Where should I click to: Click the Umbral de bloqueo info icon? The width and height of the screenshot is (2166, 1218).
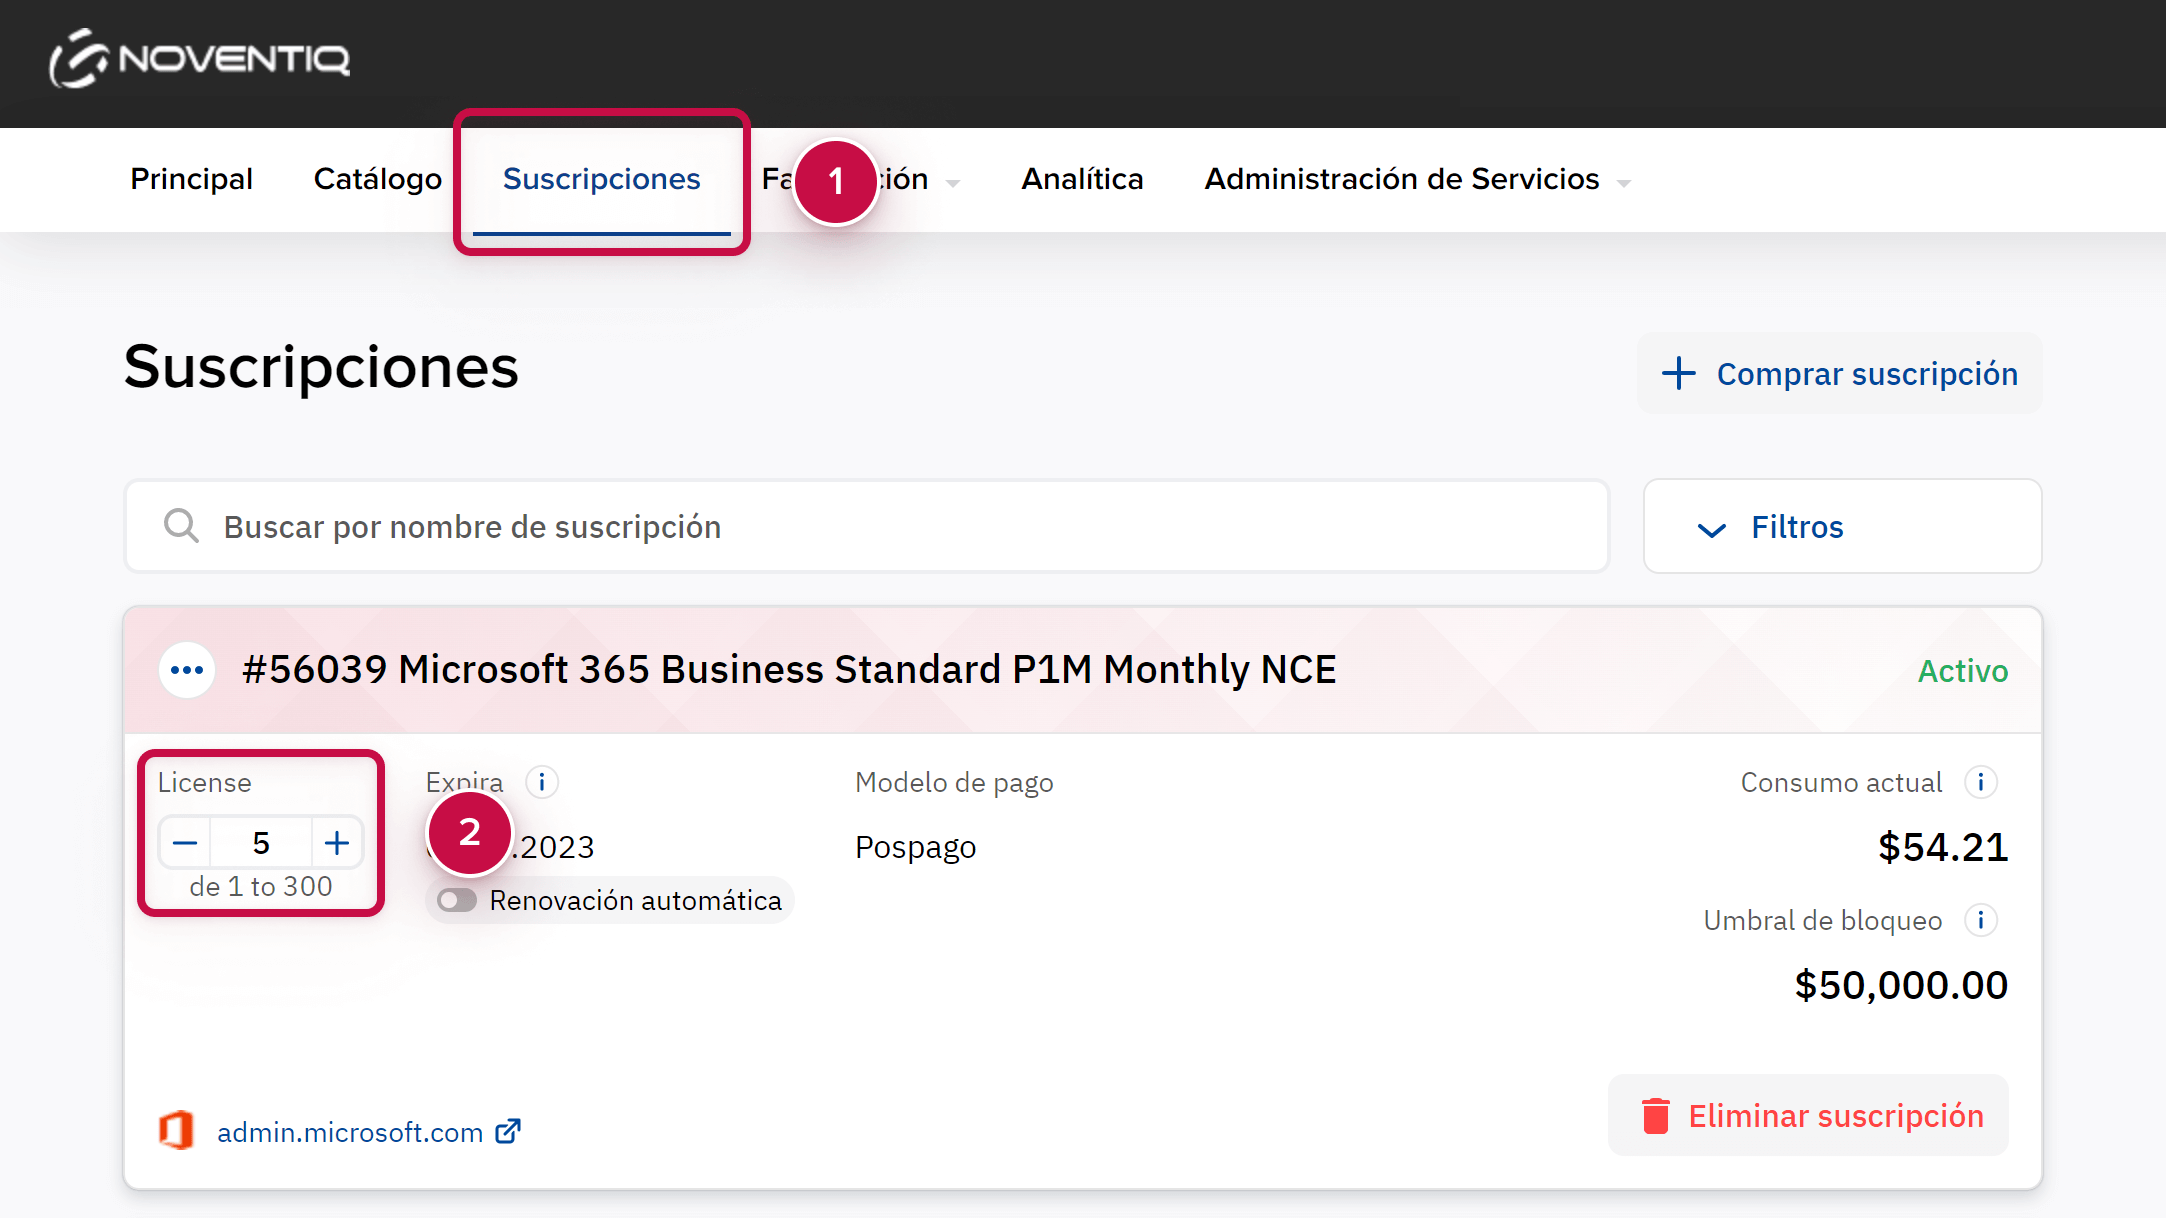1980,920
